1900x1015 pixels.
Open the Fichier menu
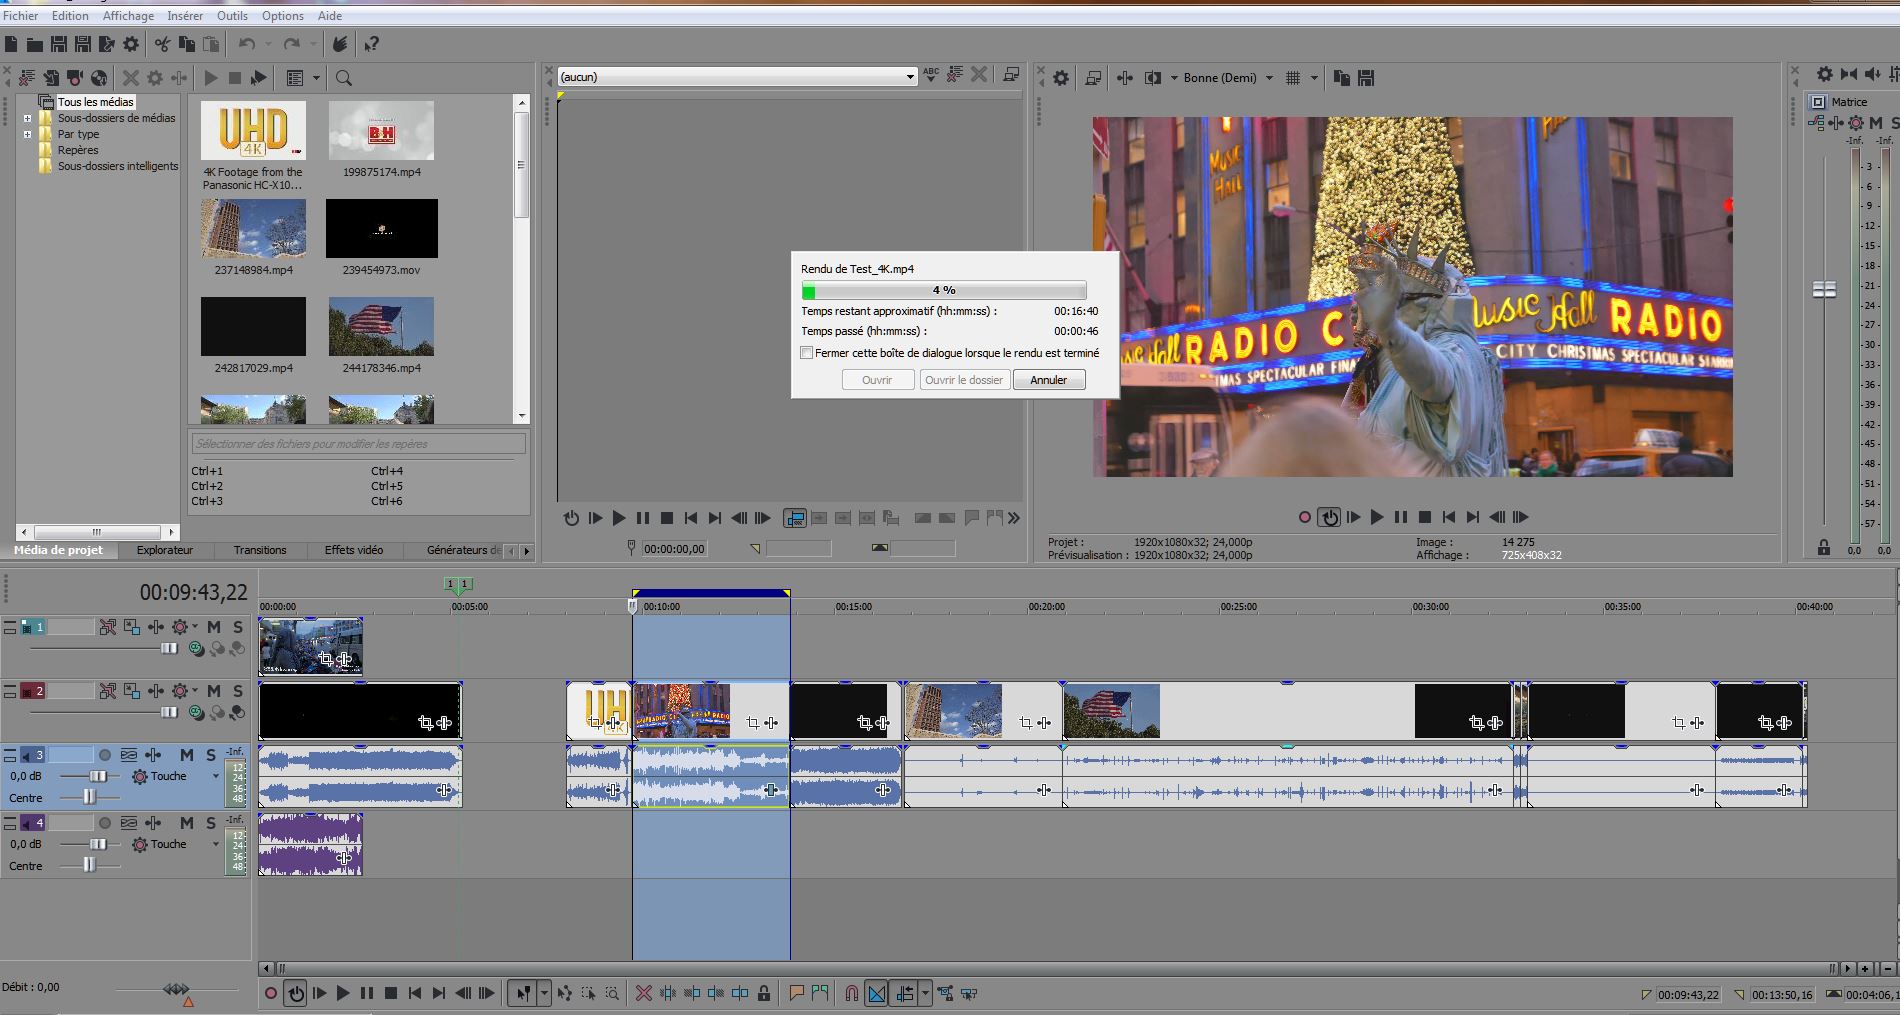click(x=21, y=16)
